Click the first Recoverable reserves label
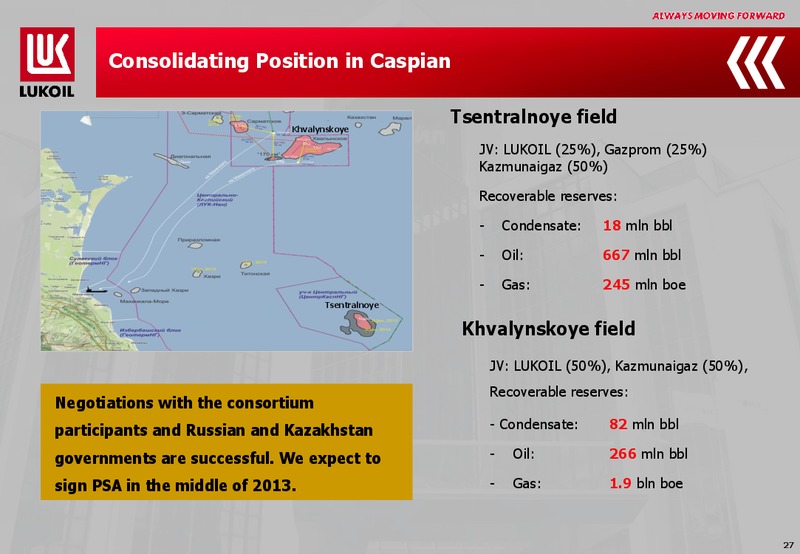This screenshot has height=554, width=800. (548, 196)
